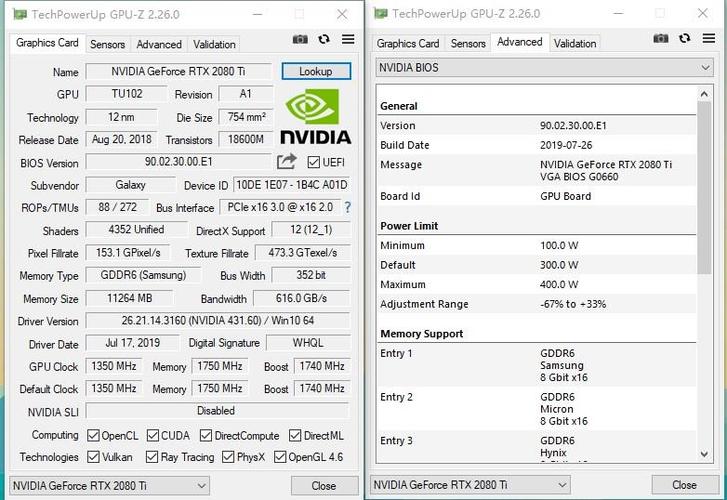Click the Power Limit section header
727x500 pixels.
(x=409, y=226)
